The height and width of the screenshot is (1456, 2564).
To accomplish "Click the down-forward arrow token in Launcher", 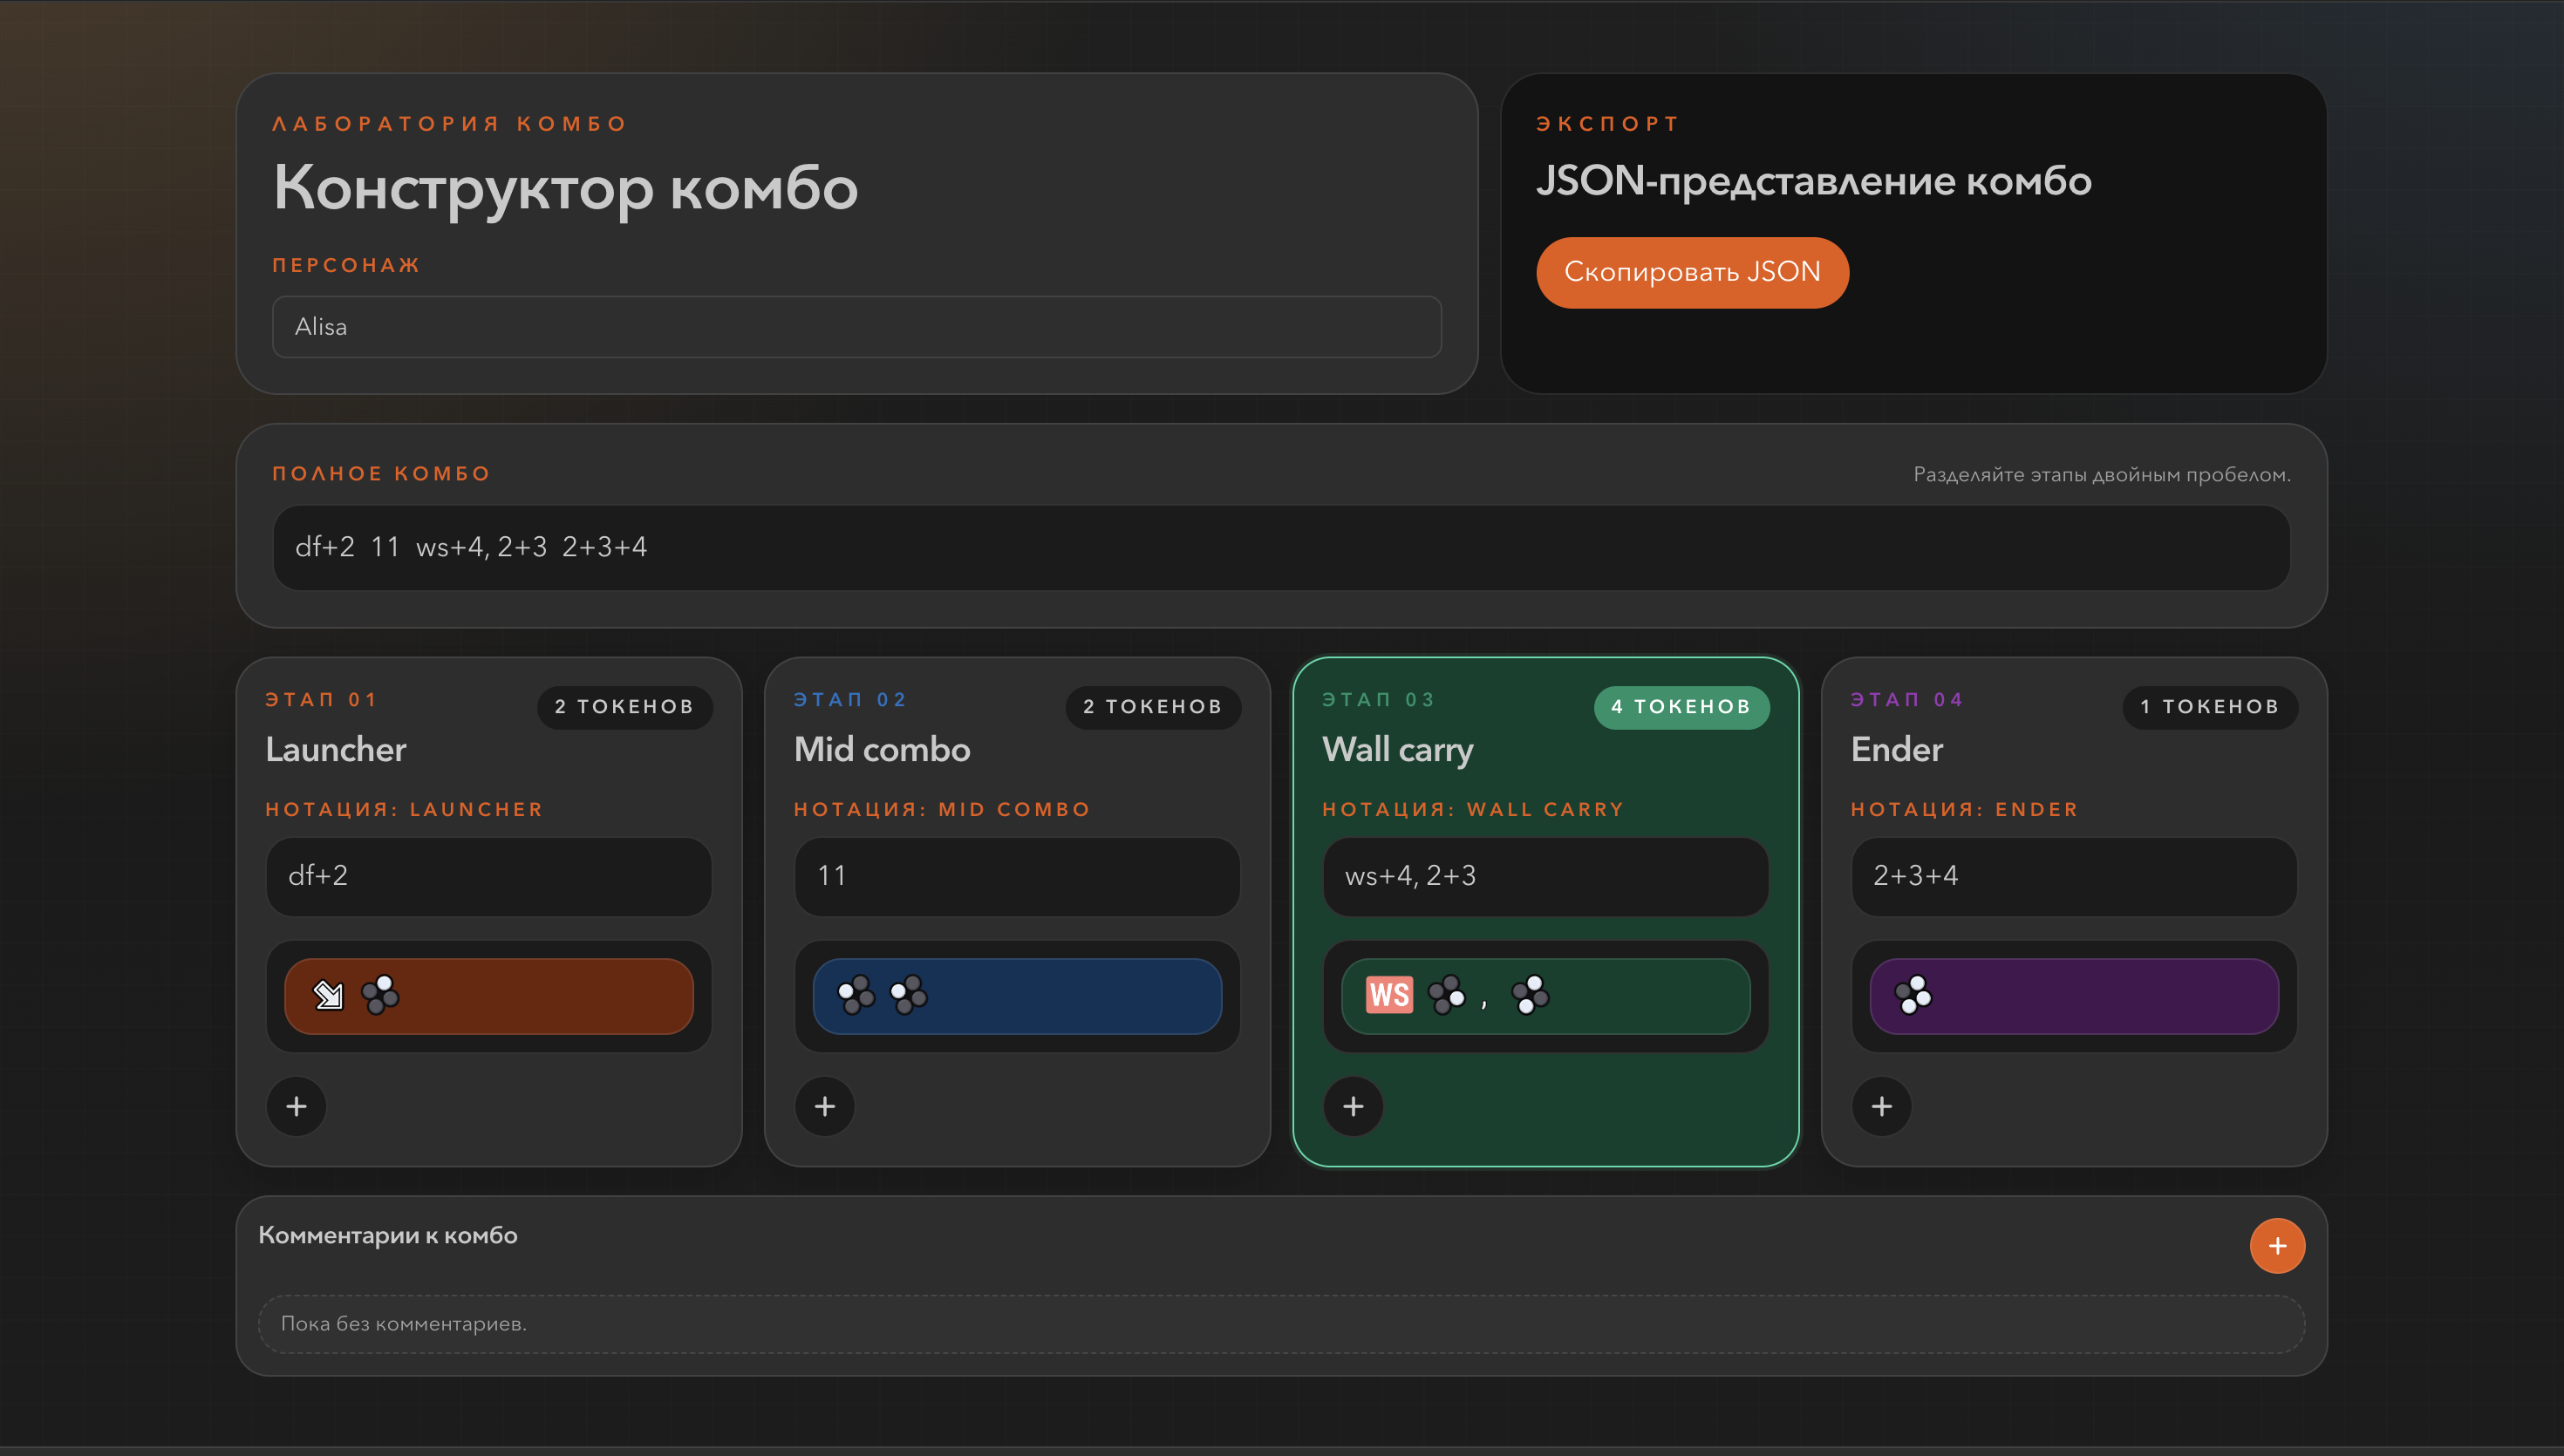I will point(328,995).
